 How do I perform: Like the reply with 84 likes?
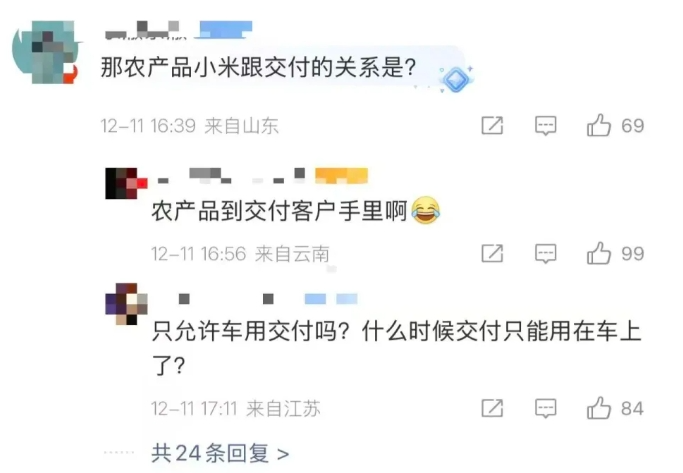pyautogui.click(x=599, y=408)
